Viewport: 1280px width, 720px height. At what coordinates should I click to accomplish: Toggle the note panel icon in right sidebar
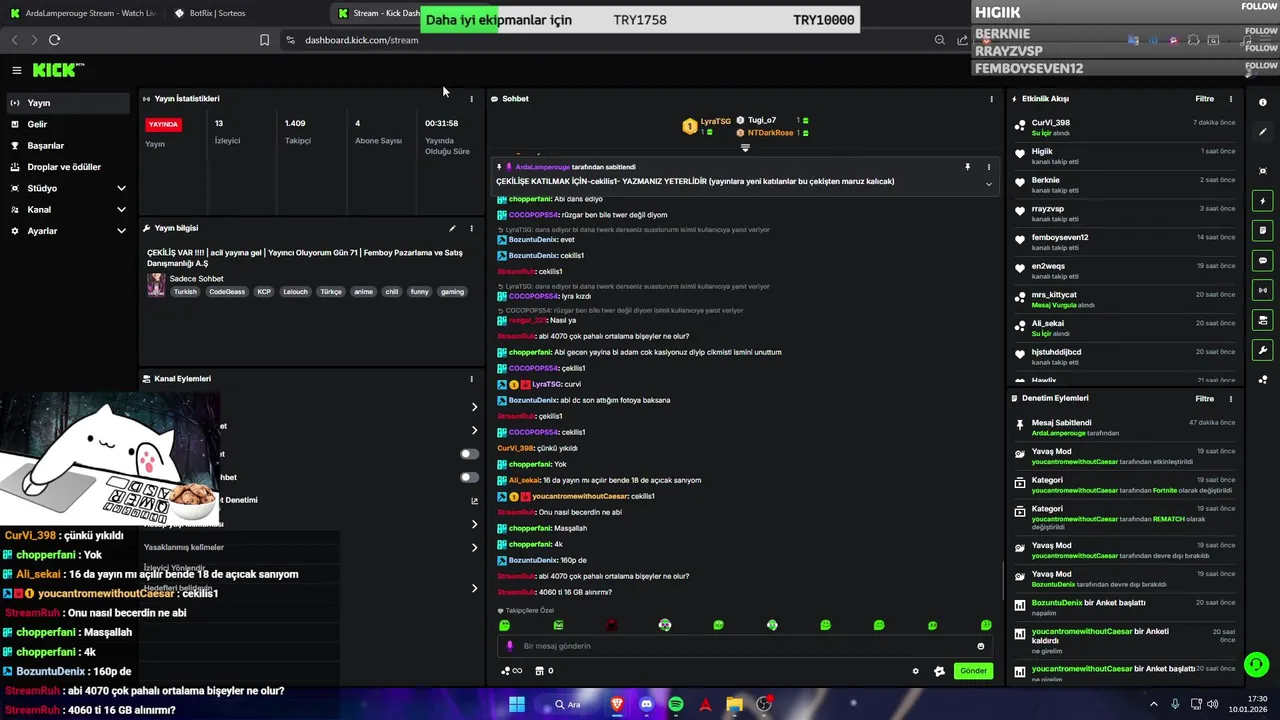[x=1263, y=230]
